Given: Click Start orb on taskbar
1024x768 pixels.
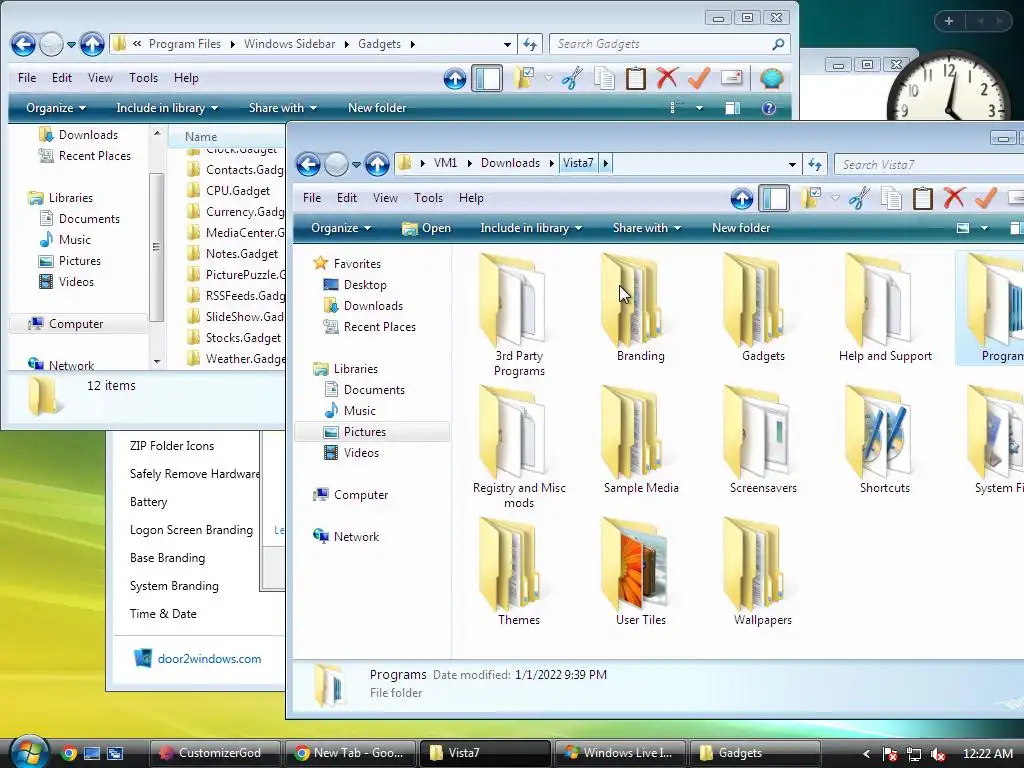Looking at the screenshot, I should pos(27,751).
